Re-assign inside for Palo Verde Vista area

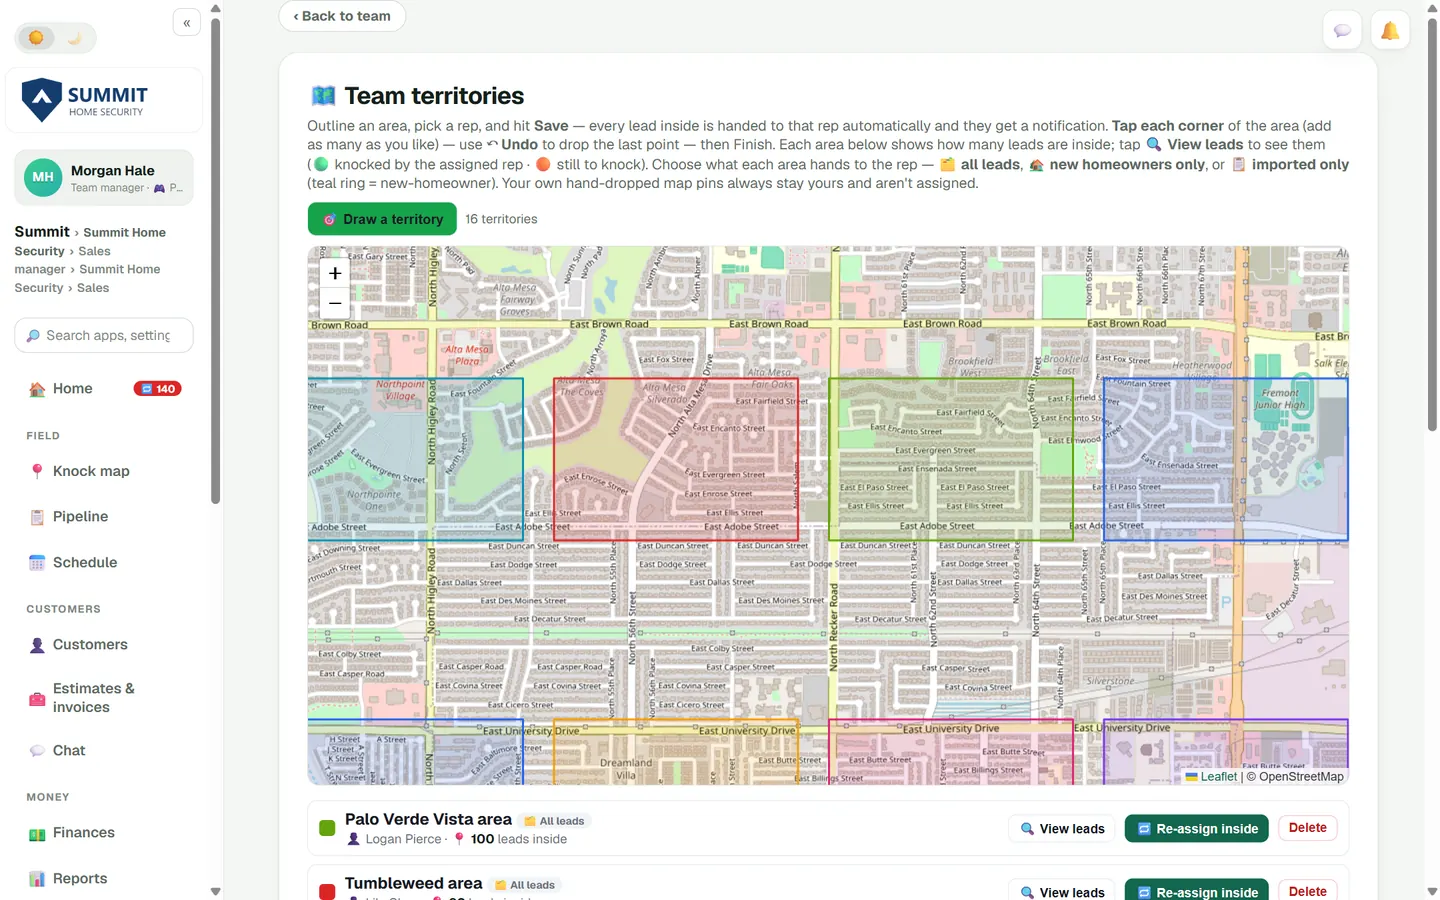[1197, 829]
